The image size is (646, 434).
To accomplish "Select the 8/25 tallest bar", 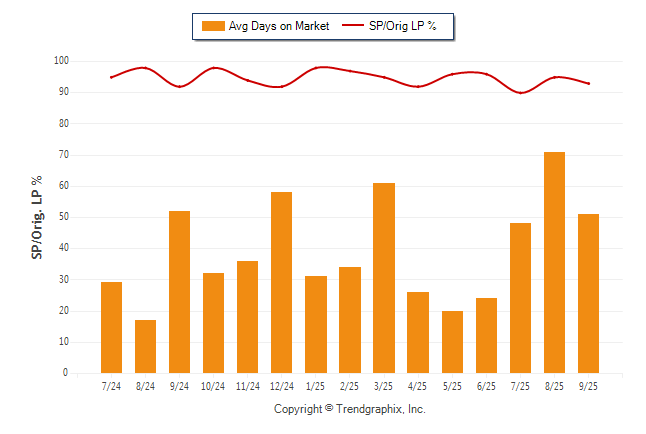I will coord(554,262).
